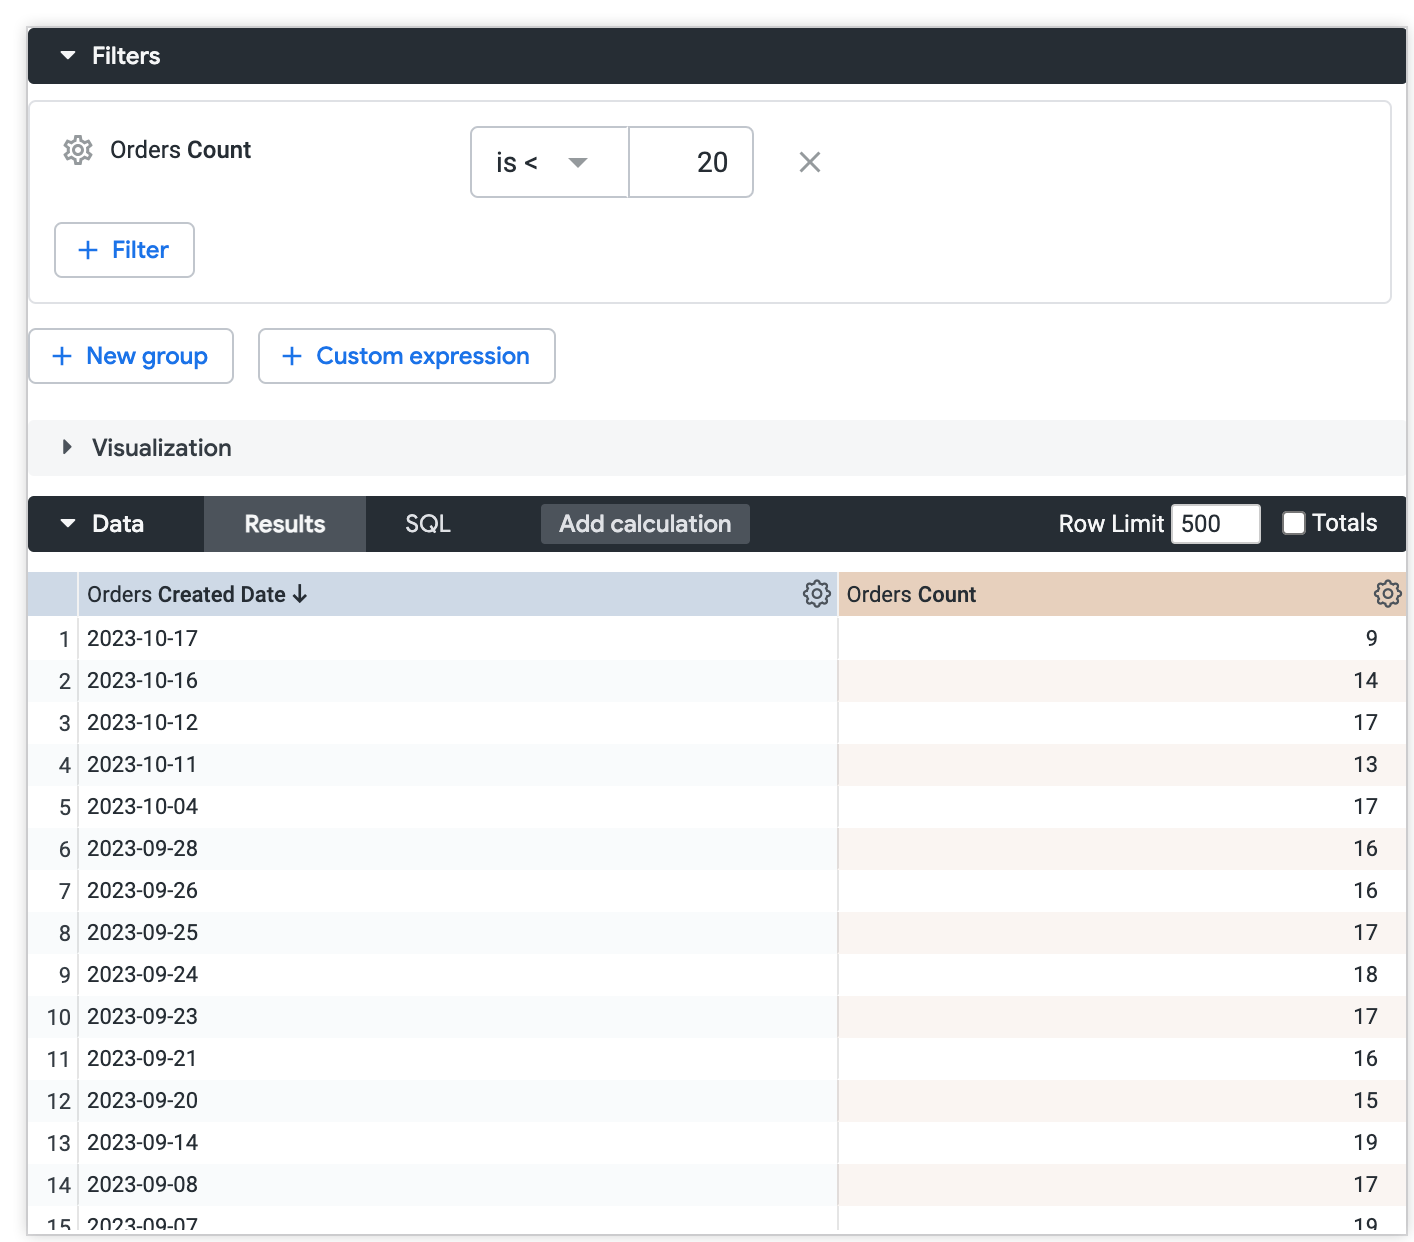
Task: Remove the Orders Count filter with X
Action: [x=810, y=162]
